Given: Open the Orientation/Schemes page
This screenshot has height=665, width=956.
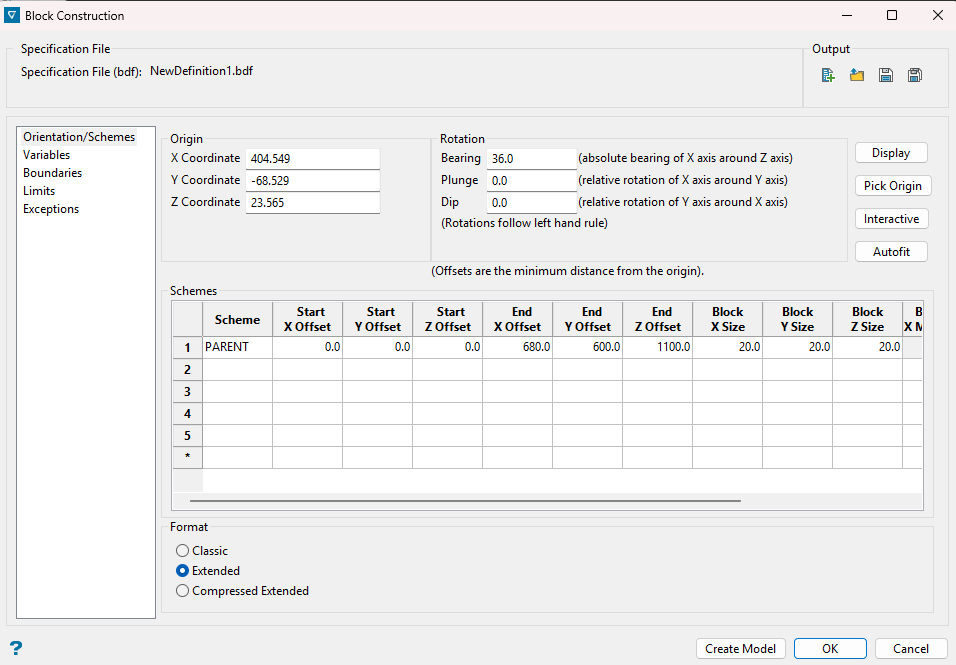Looking at the screenshot, I should 79,137.
